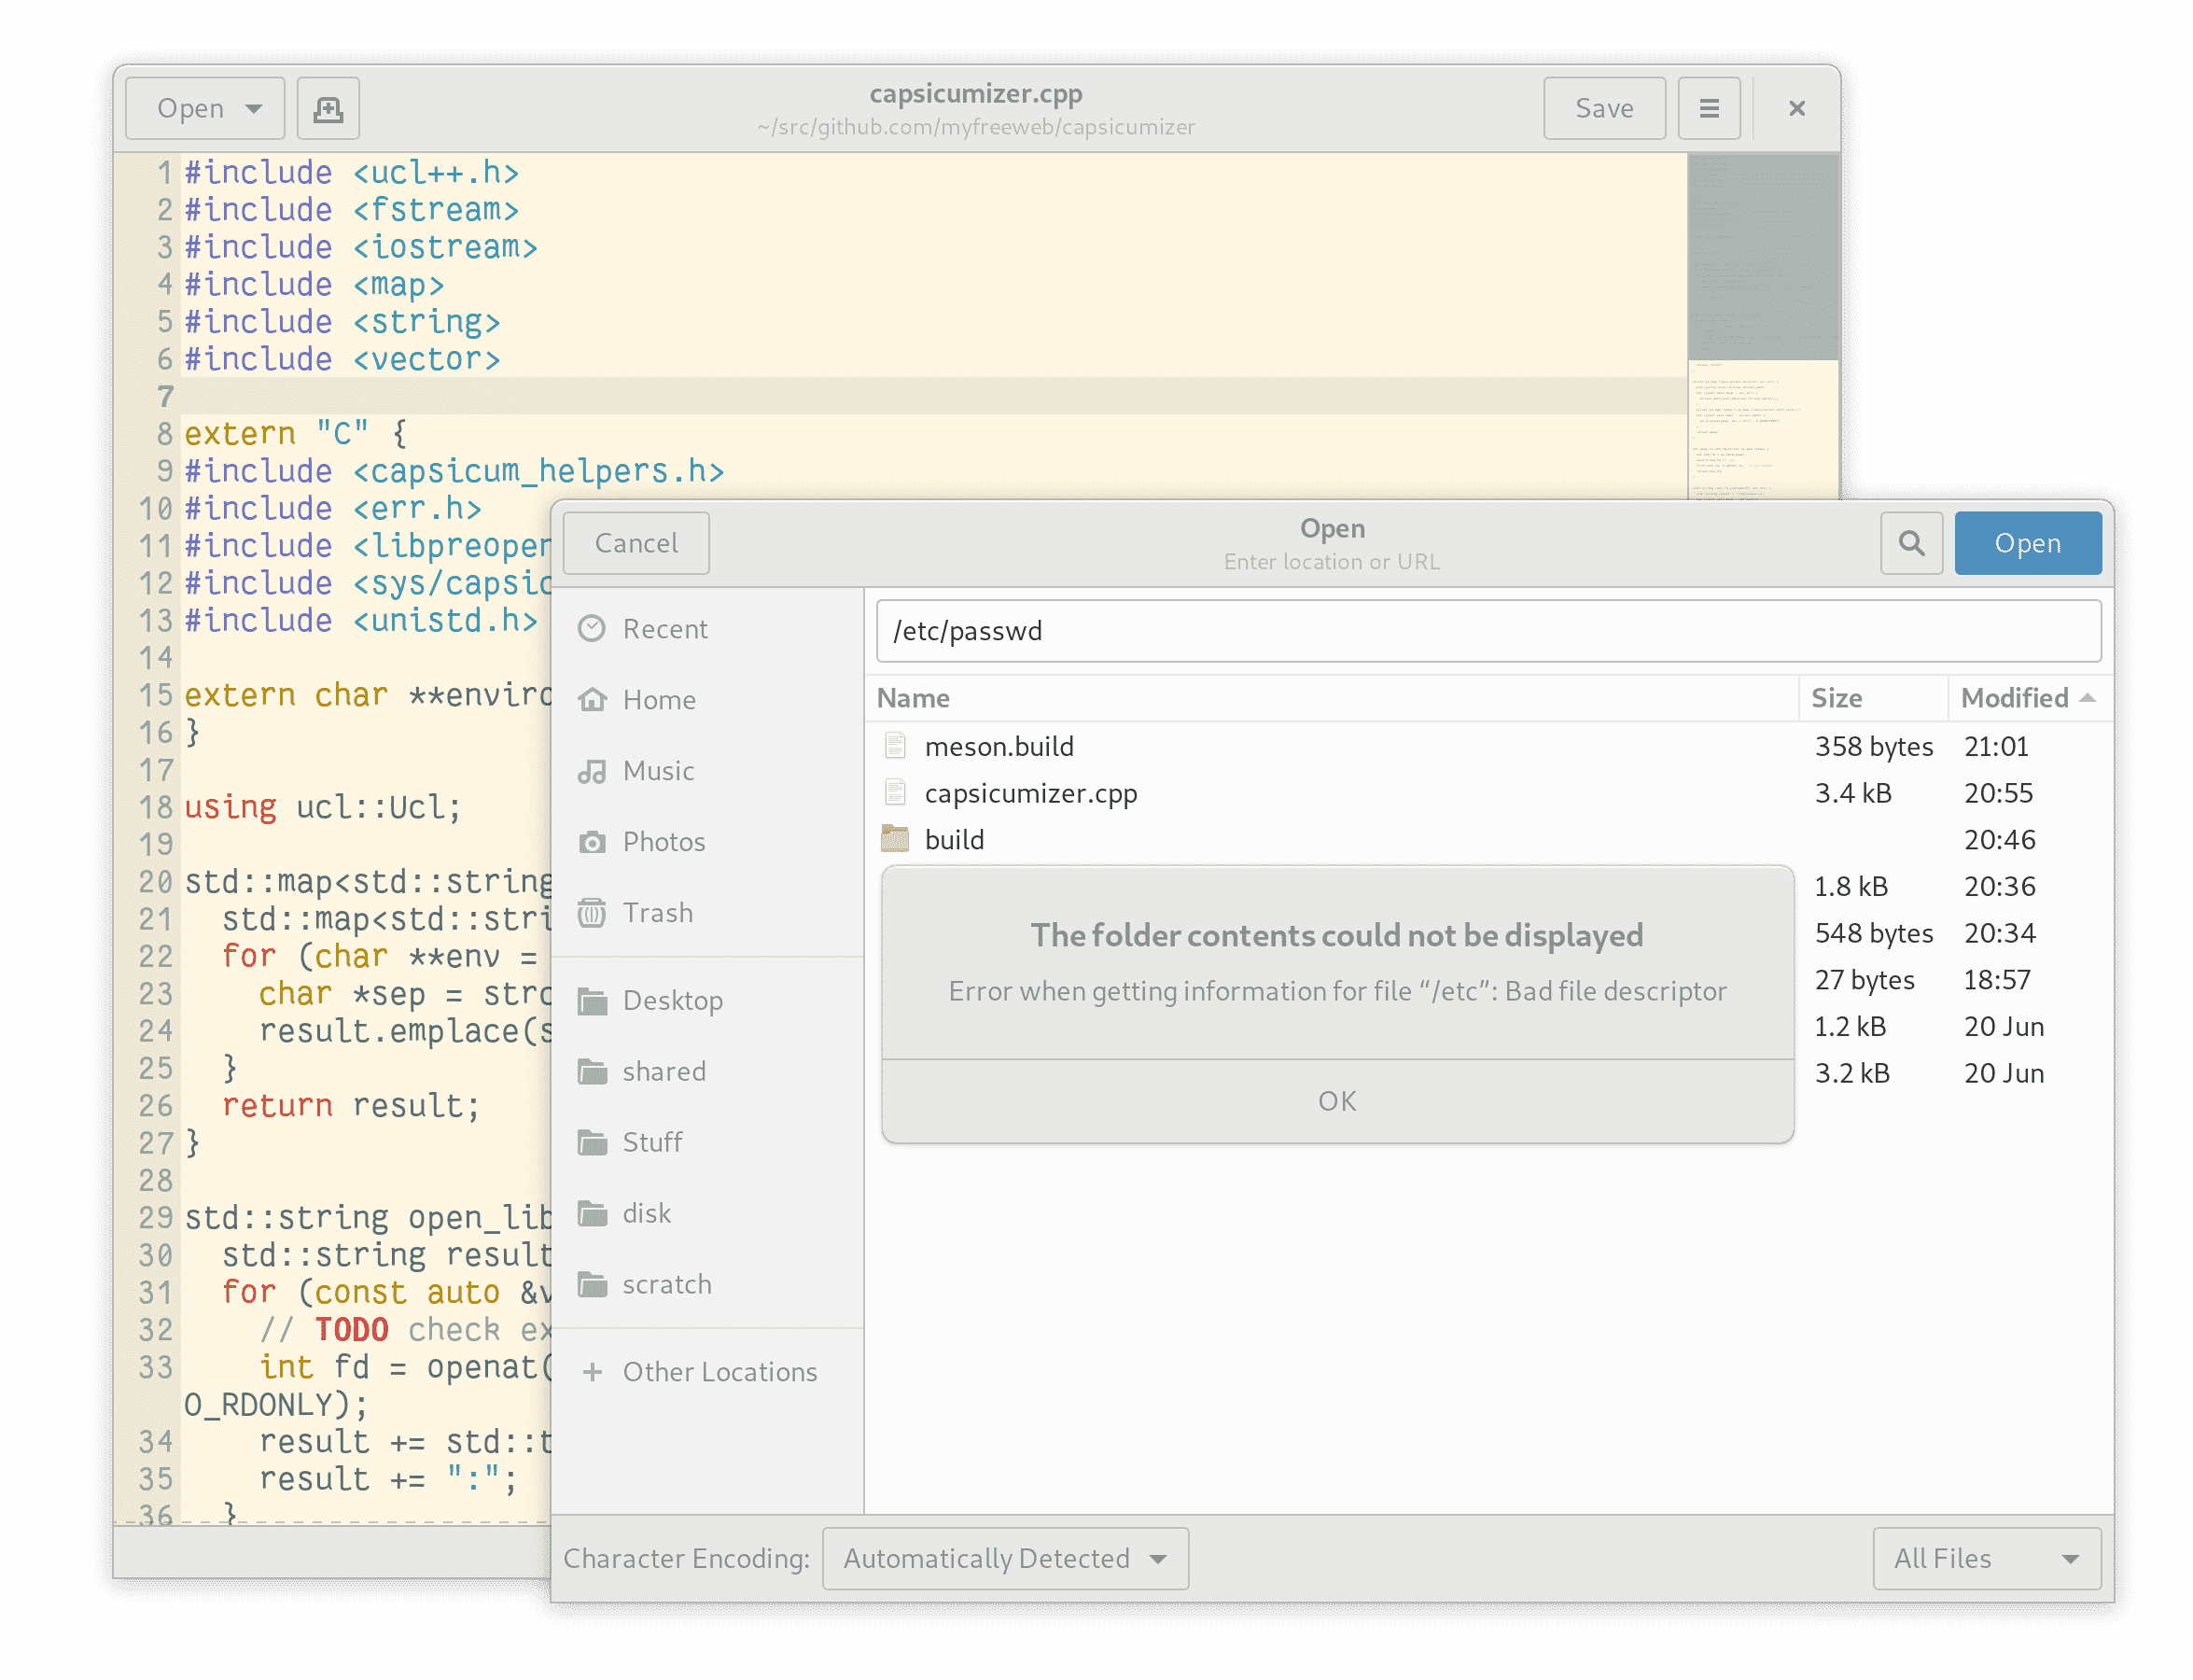Click the disk folder icon in sidebar
Viewport: 2193px width, 1680px height.
point(592,1213)
